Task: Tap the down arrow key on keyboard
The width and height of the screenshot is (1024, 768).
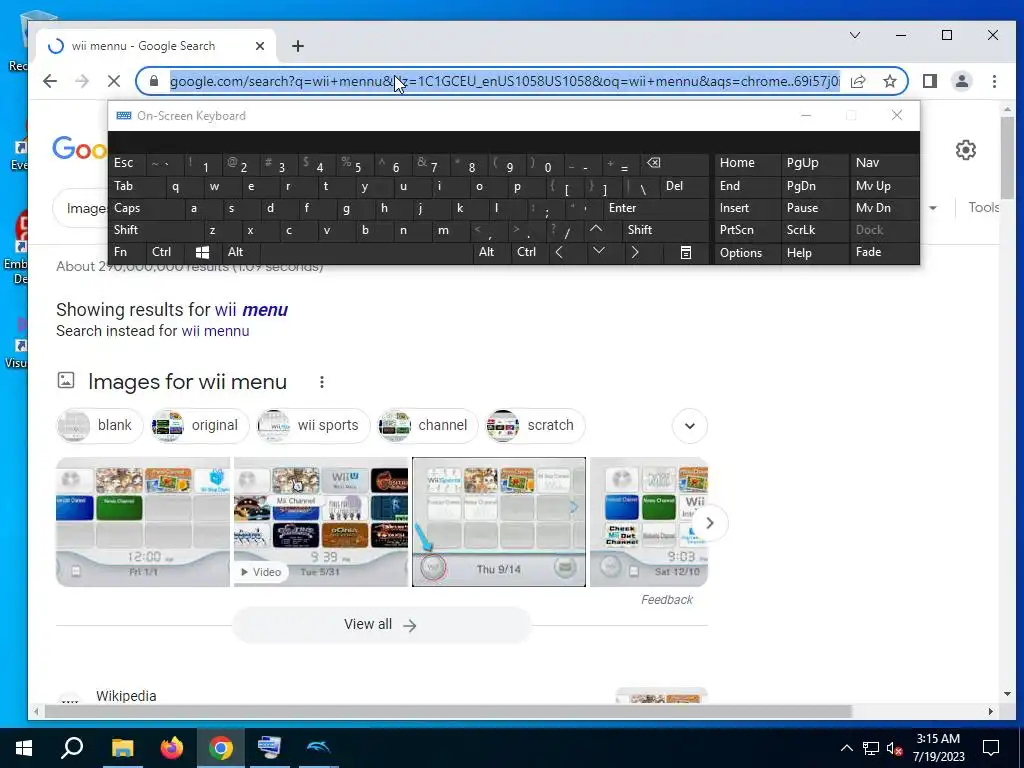Action: [599, 252]
